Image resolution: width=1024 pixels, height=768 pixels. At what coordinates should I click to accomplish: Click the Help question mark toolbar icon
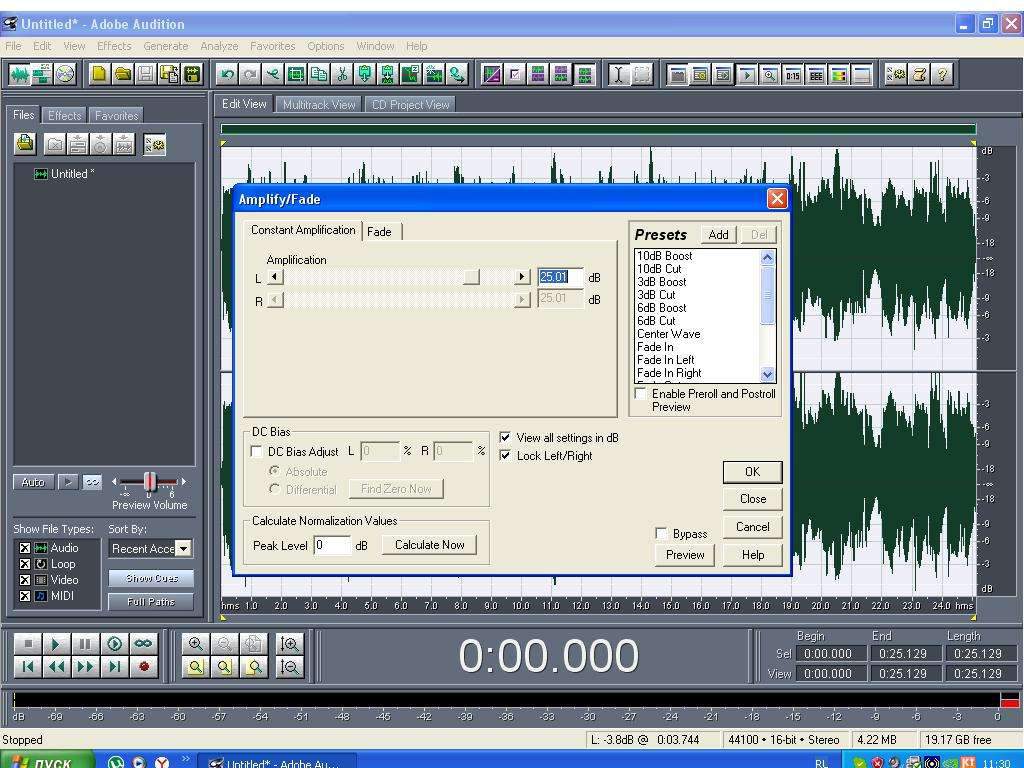tap(942, 74)
